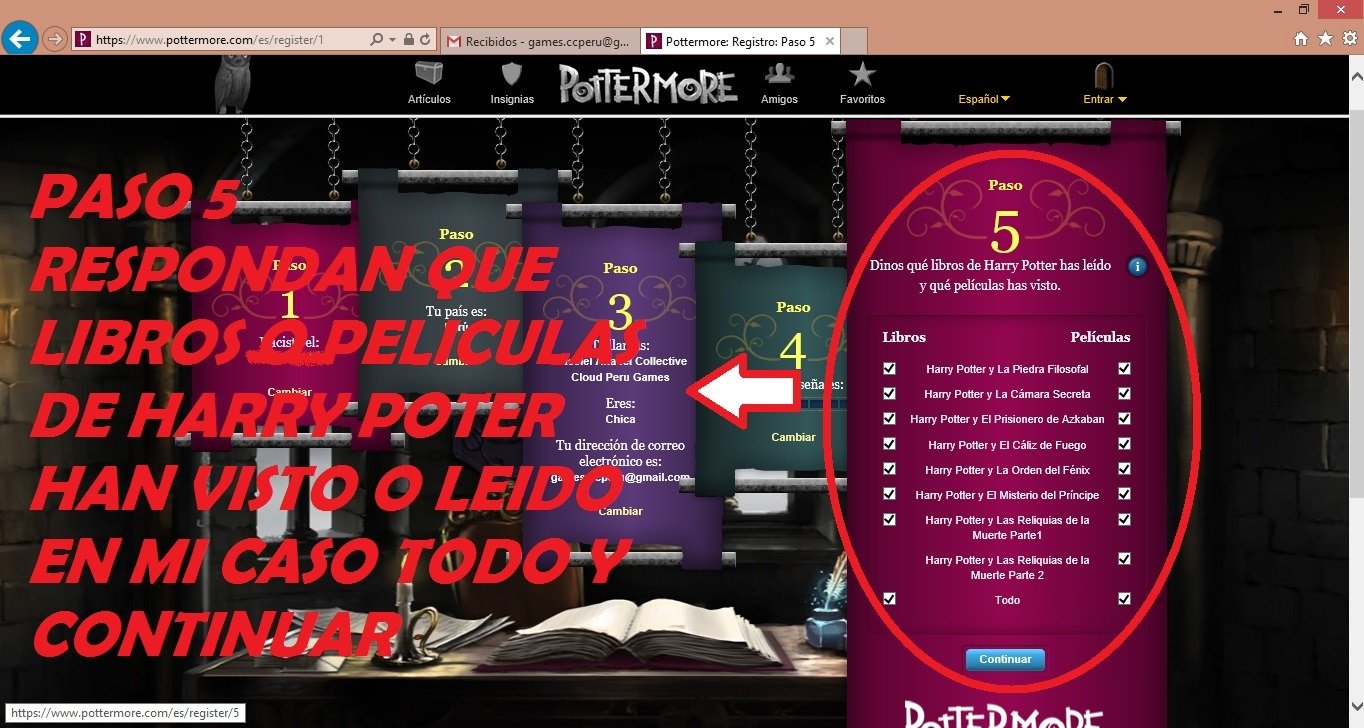Close the Pottermore Registro Paso 5 tab

coord(829,42)
